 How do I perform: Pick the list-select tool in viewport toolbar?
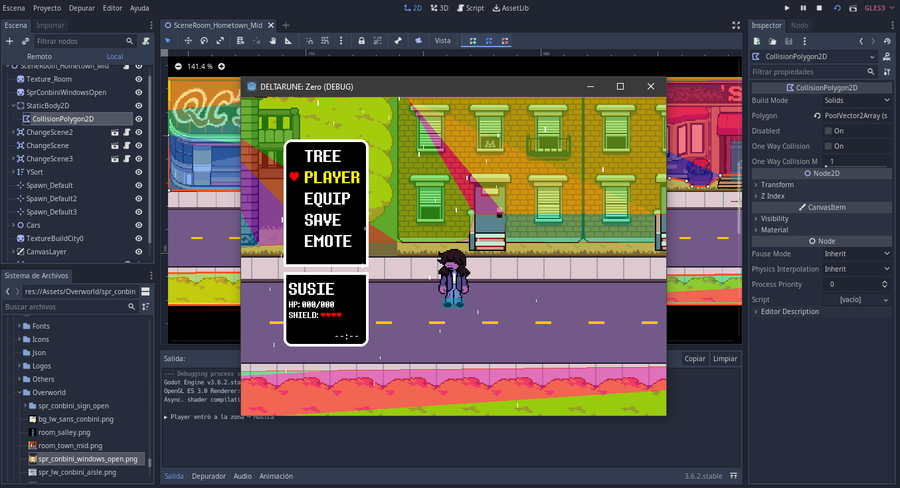coord(240,41)
